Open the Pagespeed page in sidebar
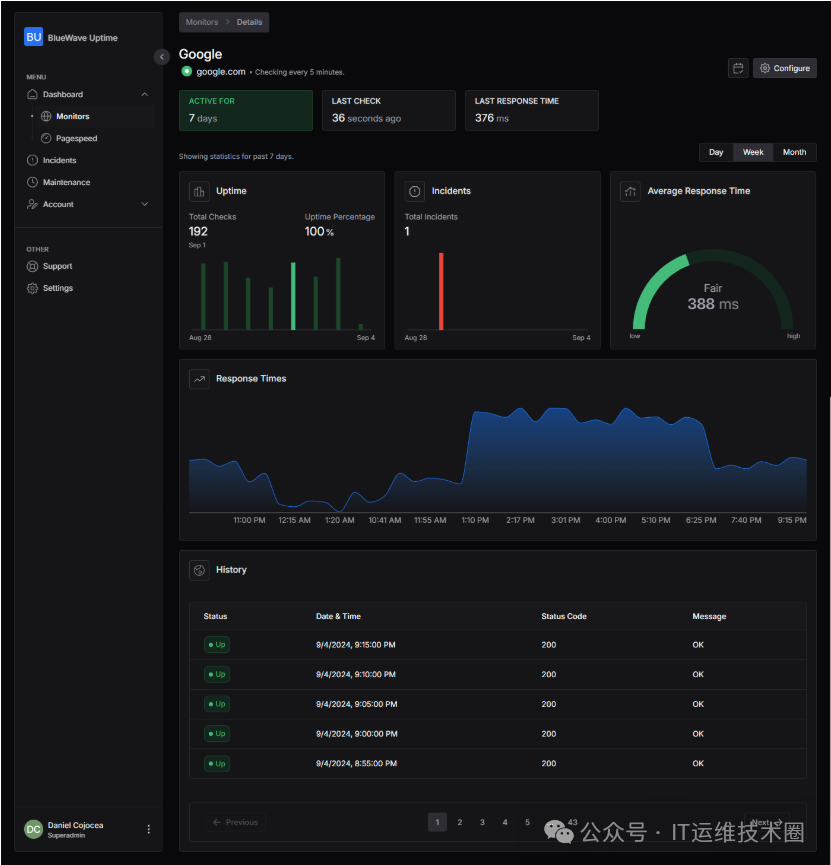The height and width of the screenshot is (865, 831). tap(76, 138)
